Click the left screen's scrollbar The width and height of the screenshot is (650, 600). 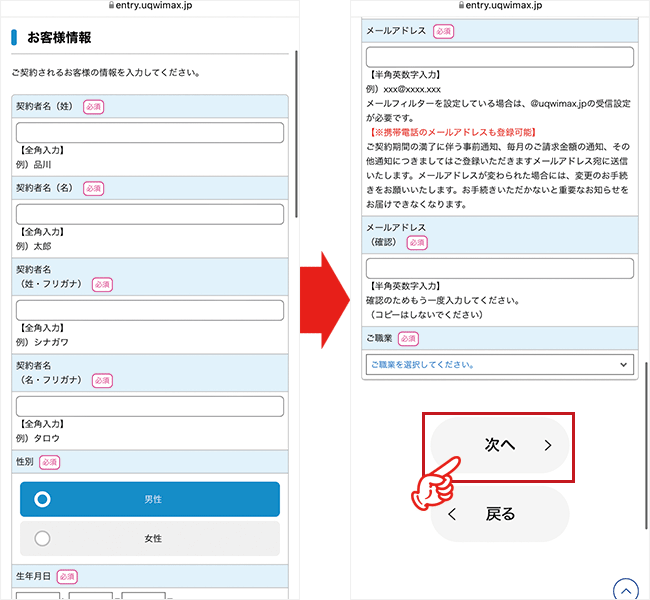click(296, 134)
